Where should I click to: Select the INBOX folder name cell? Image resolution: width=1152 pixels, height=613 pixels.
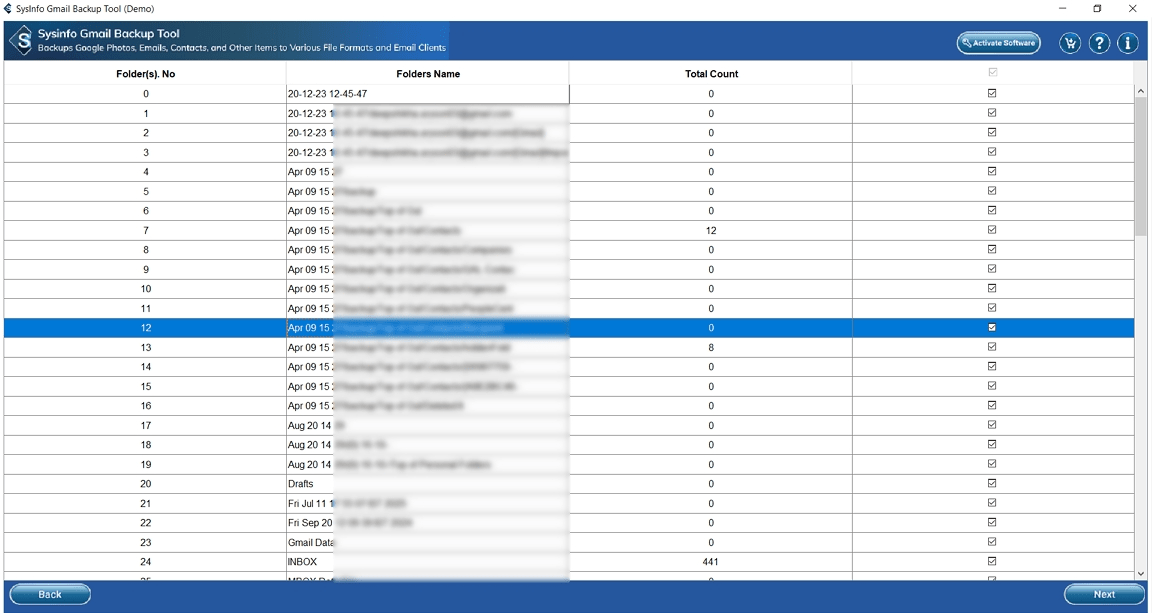(x=428, y=562)
